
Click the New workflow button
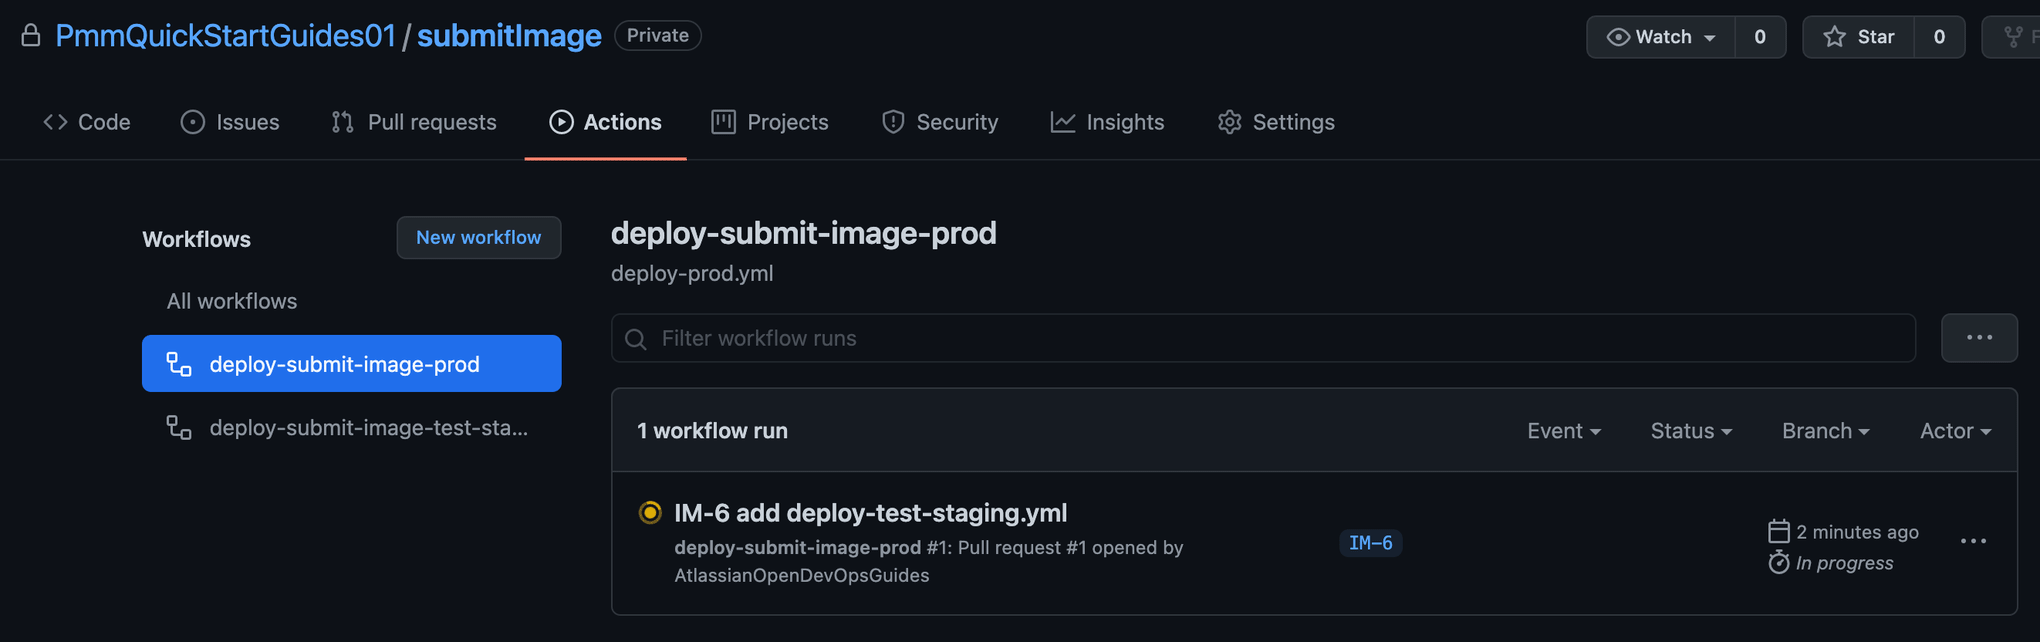point(478,238)
